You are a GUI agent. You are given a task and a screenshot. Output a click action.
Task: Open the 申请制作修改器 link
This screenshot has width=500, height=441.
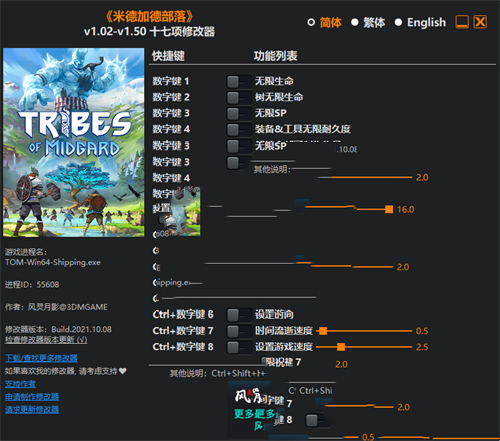click(32, 397)
